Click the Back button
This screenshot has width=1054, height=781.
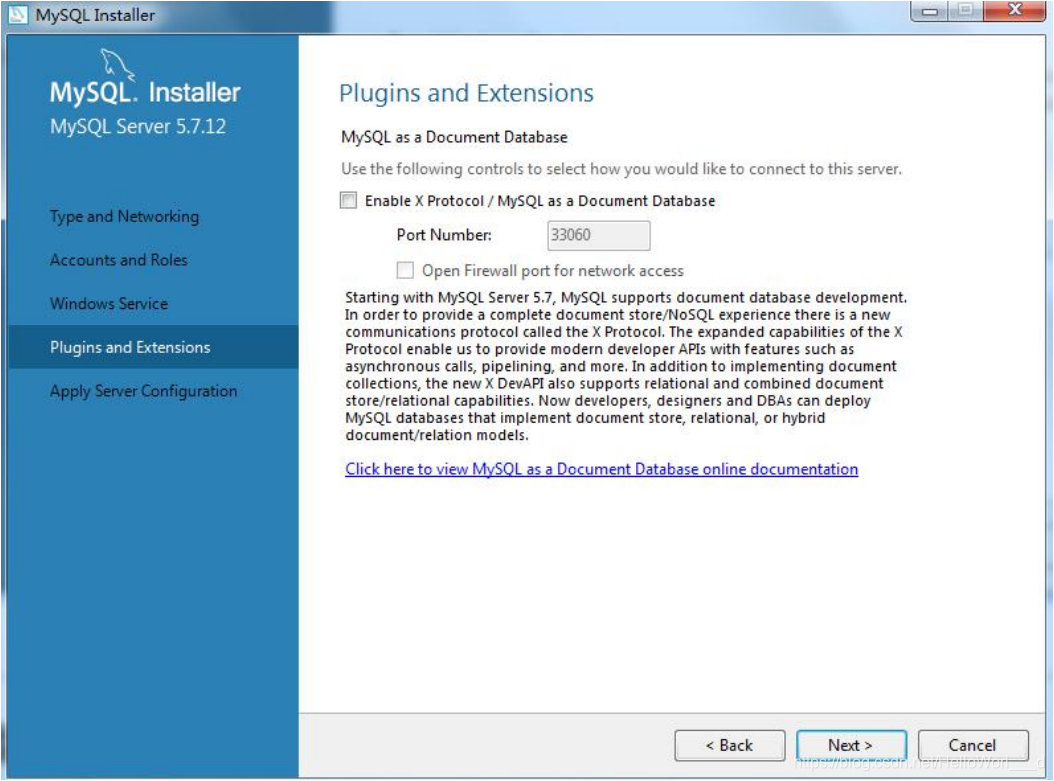tap(729, 745)
